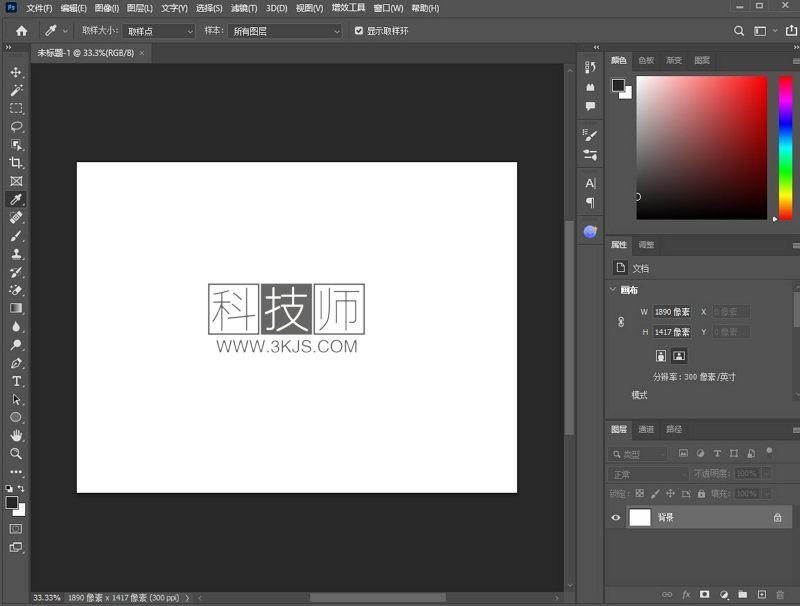This screenshot has height=606, width=800.
Task: Toggle Quick Mask mode icon
Action: pyautogui.click(x=16, y=529)
